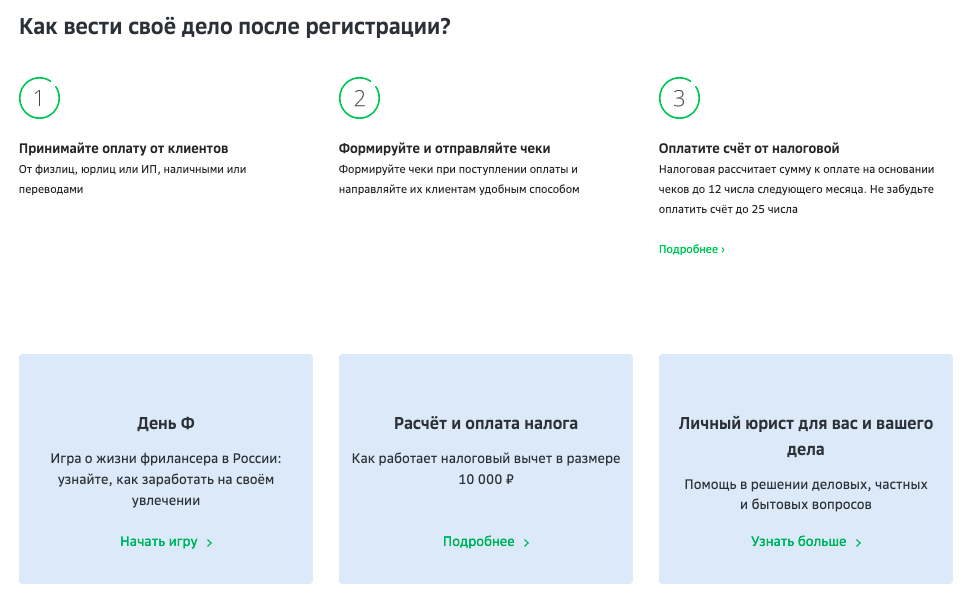Image resolution: width=972 pixels, height=607 pixels.
Task: Follow the Узнать больше link
Action: click(799, 542)
